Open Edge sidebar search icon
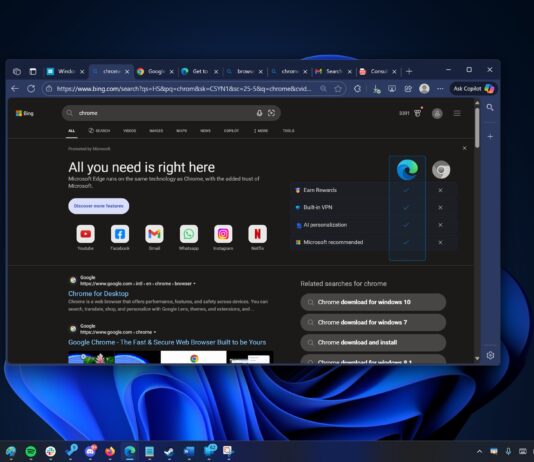The height and width of the screenshot is (462, 534). point(490,108)
